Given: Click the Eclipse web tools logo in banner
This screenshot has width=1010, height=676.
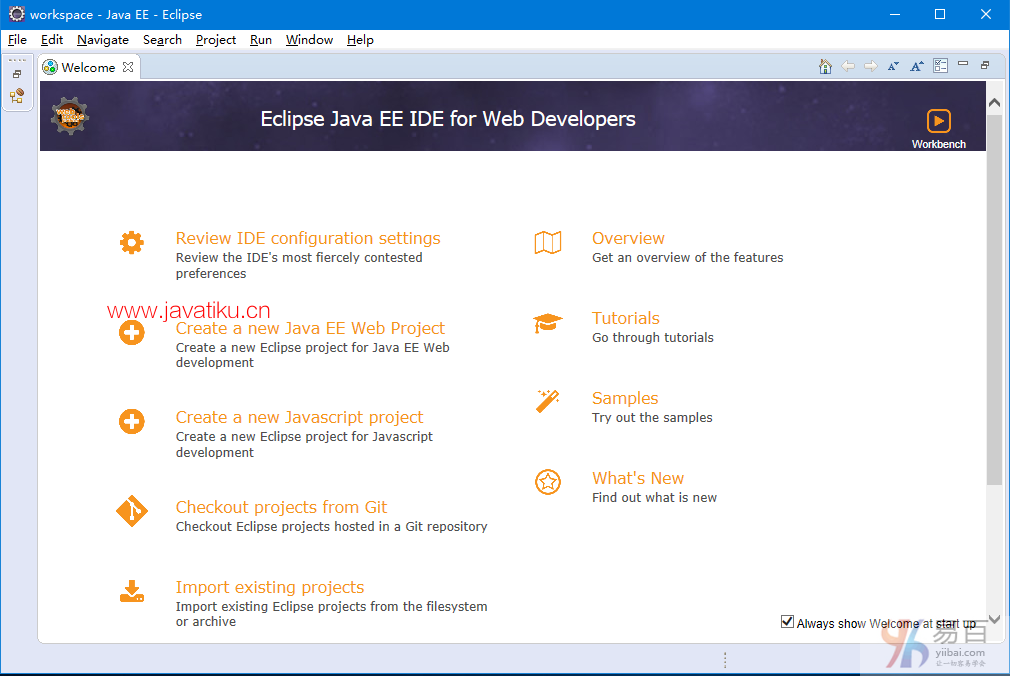Looking at the screenshot, I should [70, 116].
